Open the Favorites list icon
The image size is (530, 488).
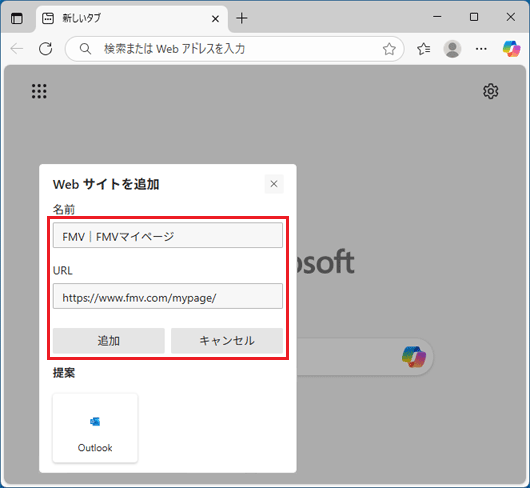click(424, 49)
